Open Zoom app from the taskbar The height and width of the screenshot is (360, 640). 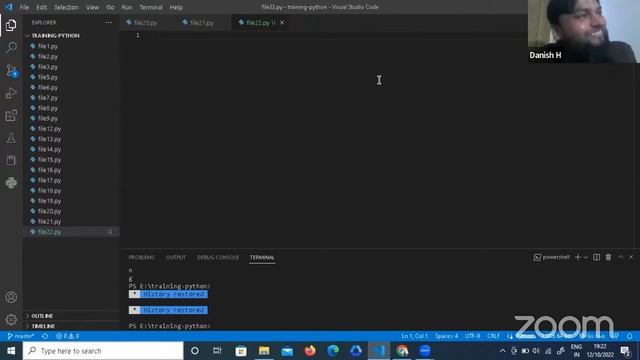click(425, 351)
